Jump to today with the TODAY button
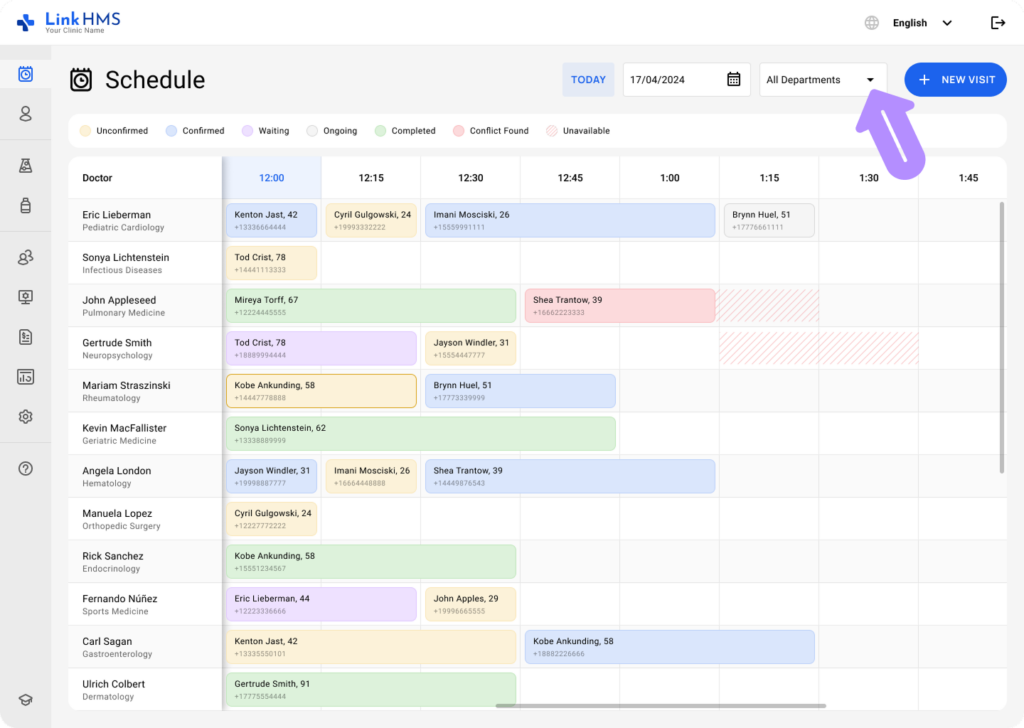Screen dimensions: 1024x728 click(x=588, y=80)
